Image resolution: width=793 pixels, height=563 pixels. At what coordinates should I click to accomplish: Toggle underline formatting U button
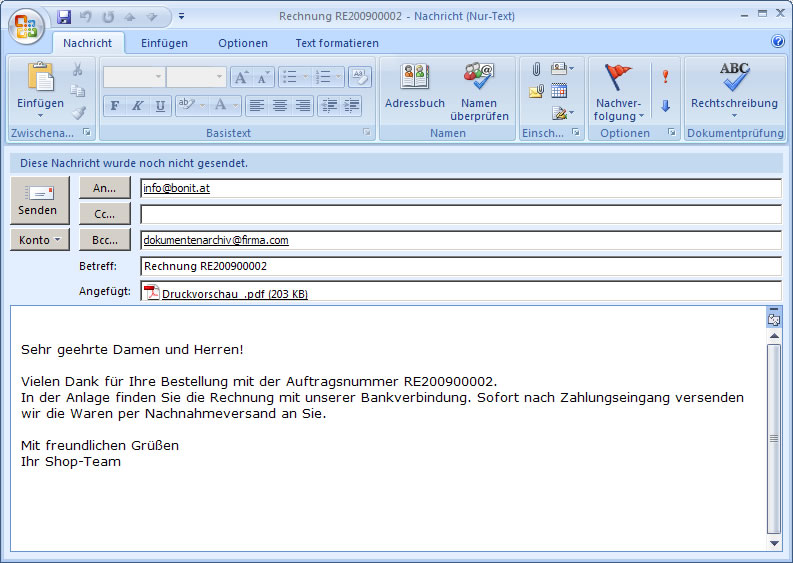(160, 106)
